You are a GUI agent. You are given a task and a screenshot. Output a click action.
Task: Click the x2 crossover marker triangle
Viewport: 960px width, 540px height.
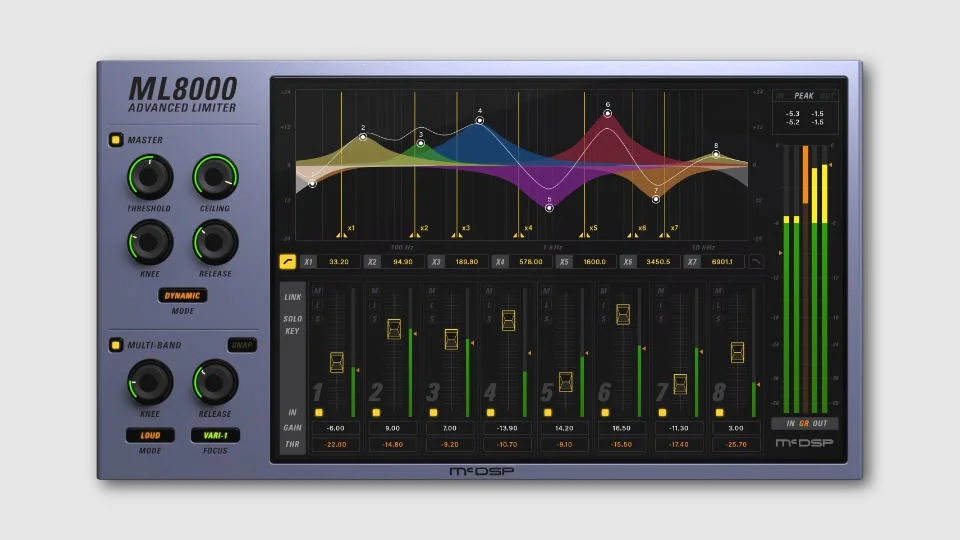[414, 235]
